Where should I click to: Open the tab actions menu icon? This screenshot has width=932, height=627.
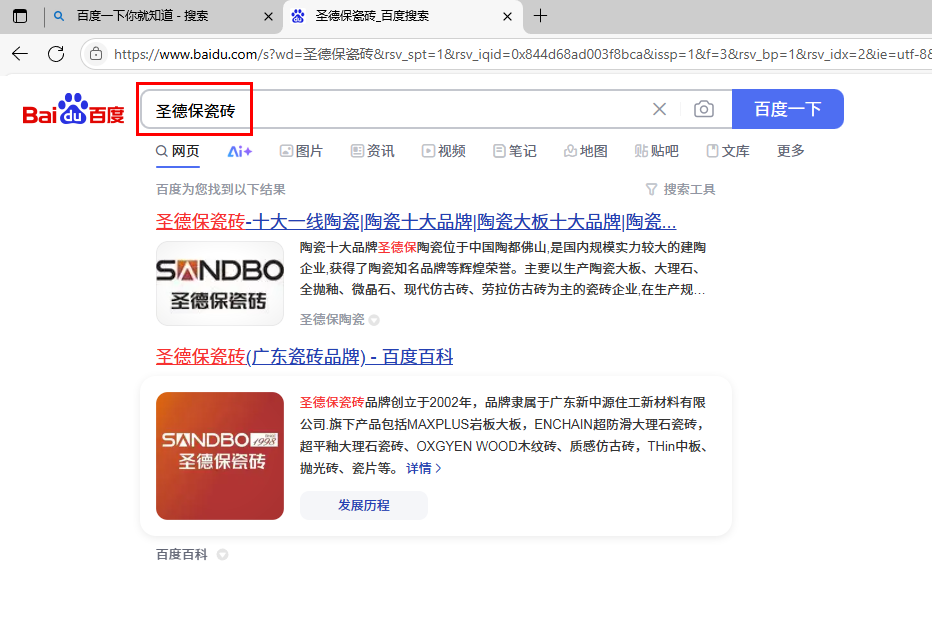[x=20, y=16]
